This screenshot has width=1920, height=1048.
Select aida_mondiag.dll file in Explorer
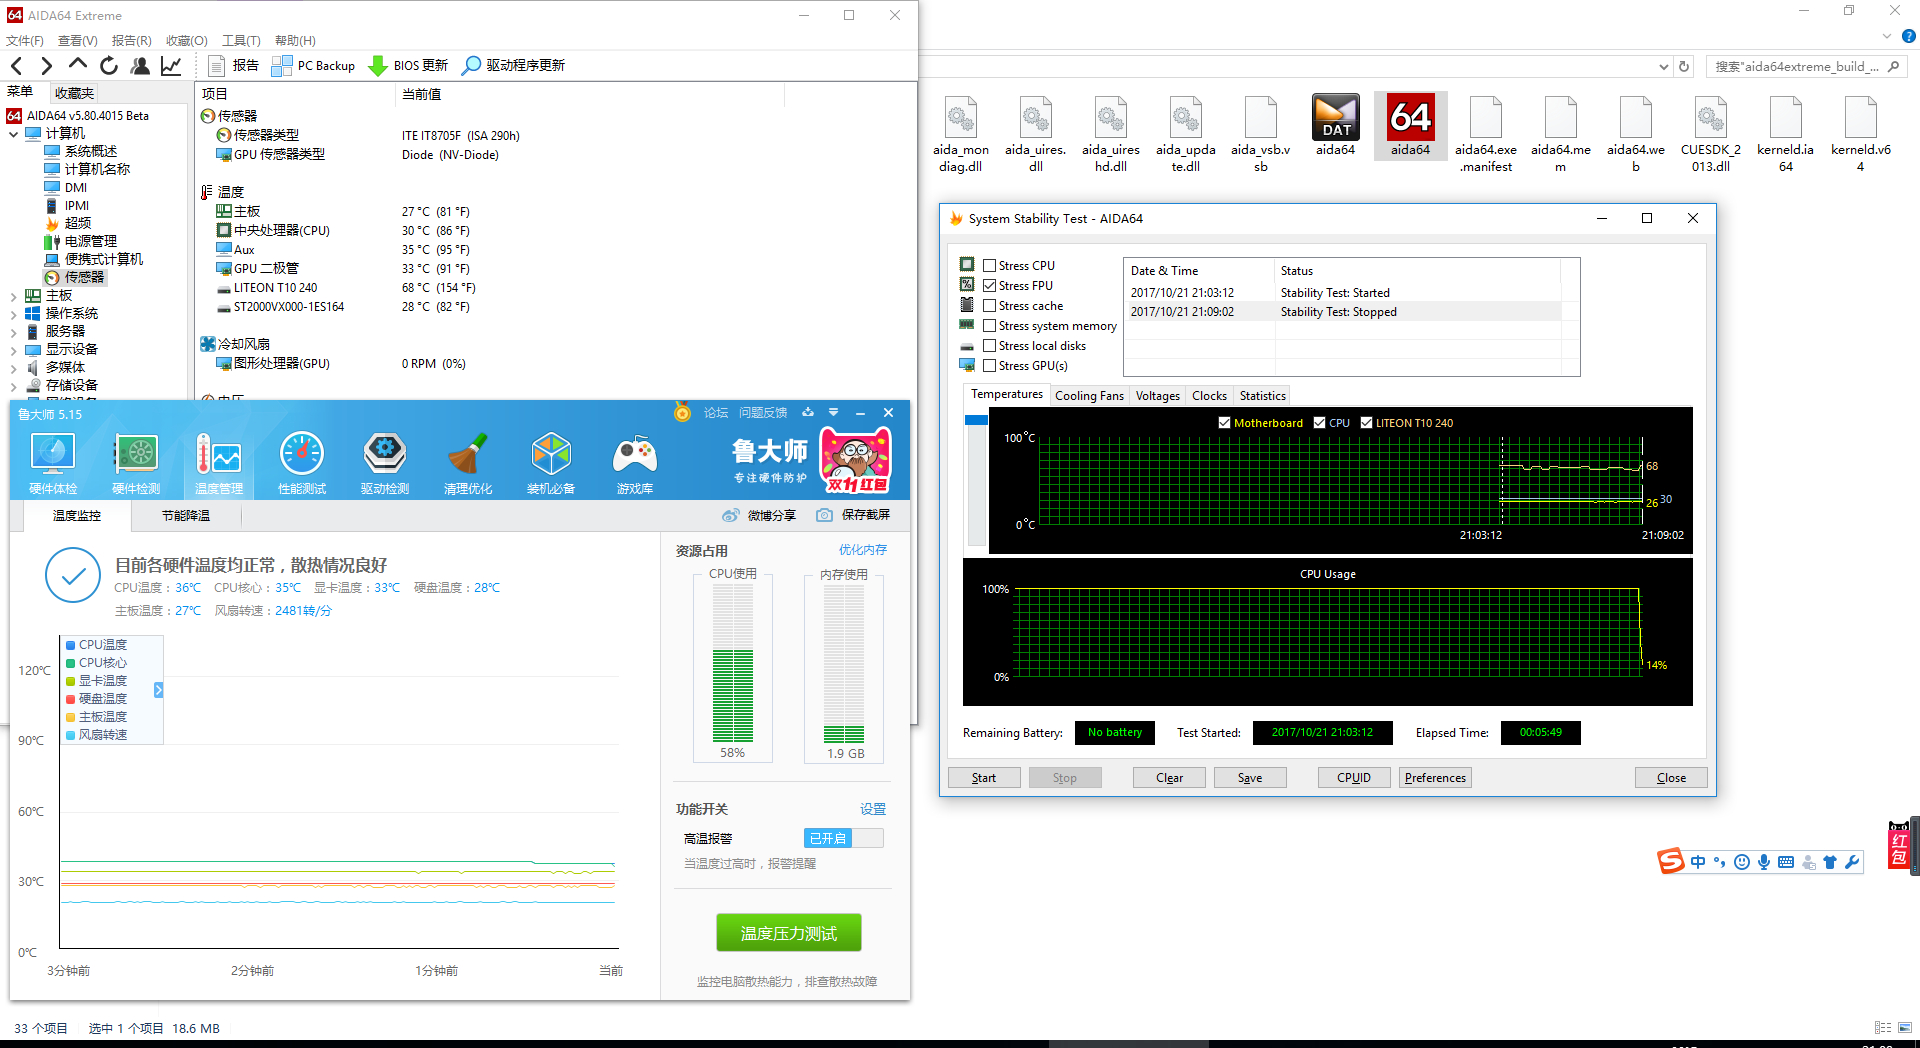tap(960, 134)
